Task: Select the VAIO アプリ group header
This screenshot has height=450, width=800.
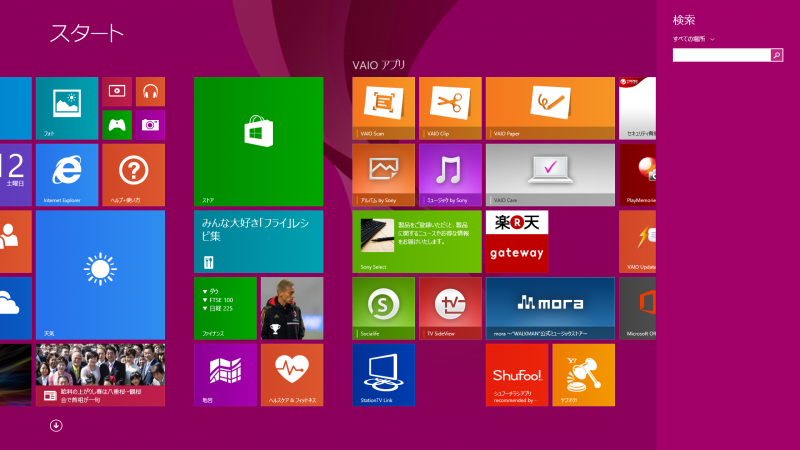Action: coord(379,65)
